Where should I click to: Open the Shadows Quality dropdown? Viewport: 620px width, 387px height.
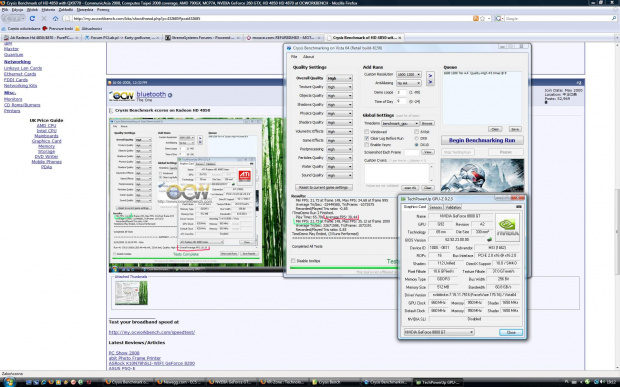click(x=339, y=105)
